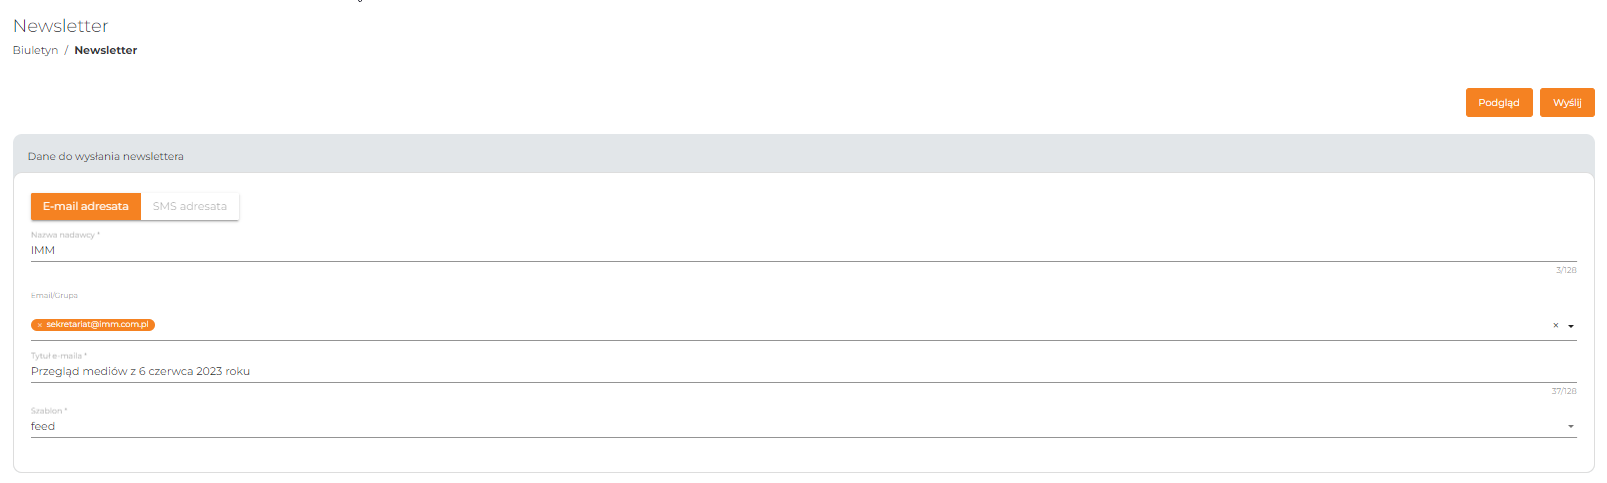Screen dimensions: 1607x483
Task: Expand the Email/Grupa dropdown arrow
Action: pos(1571,326)
